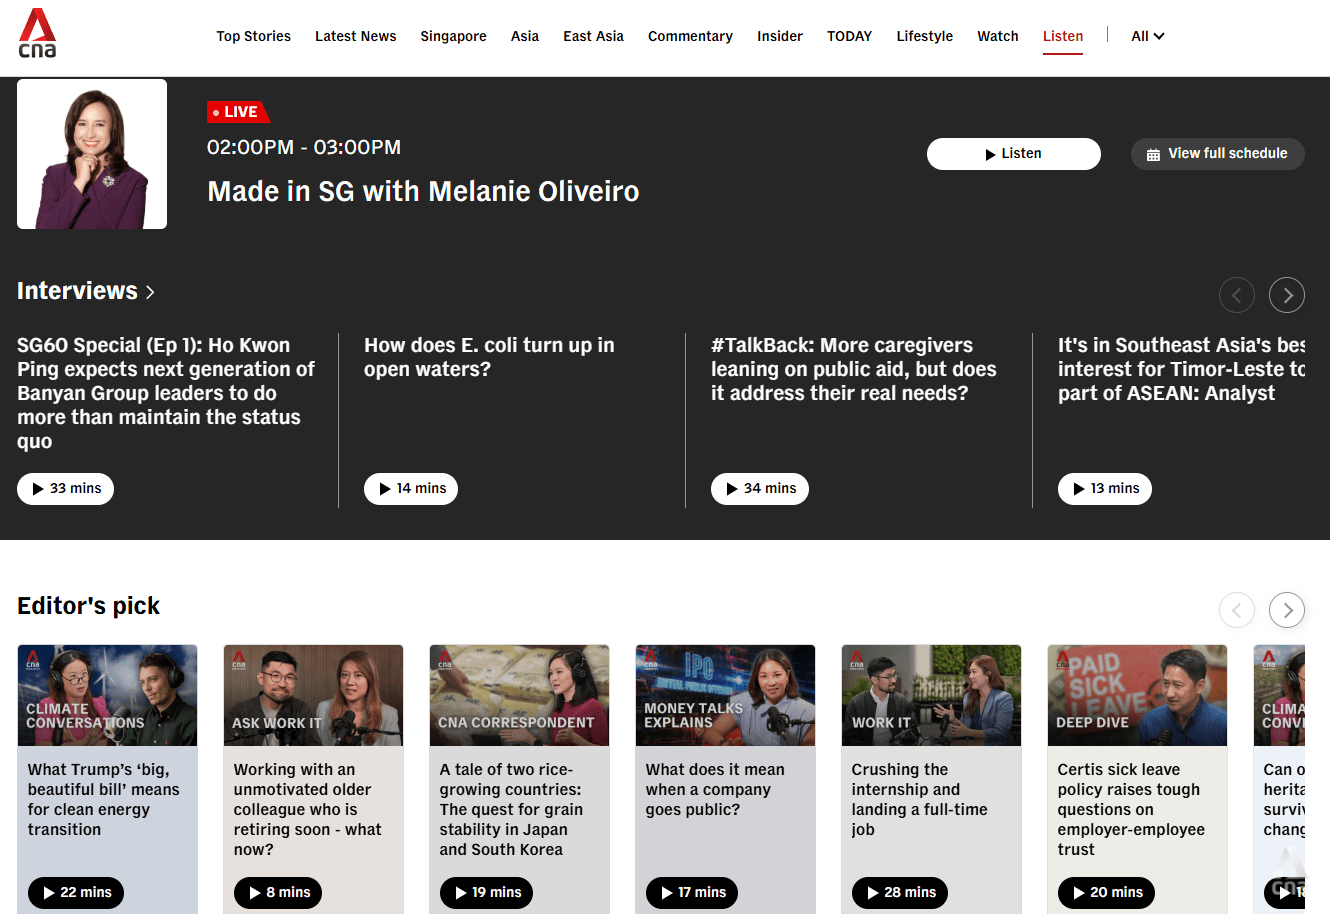This screenshot has width=1330, height=914.
Task: Open Top Stories section
Action: tap(254, 36)
